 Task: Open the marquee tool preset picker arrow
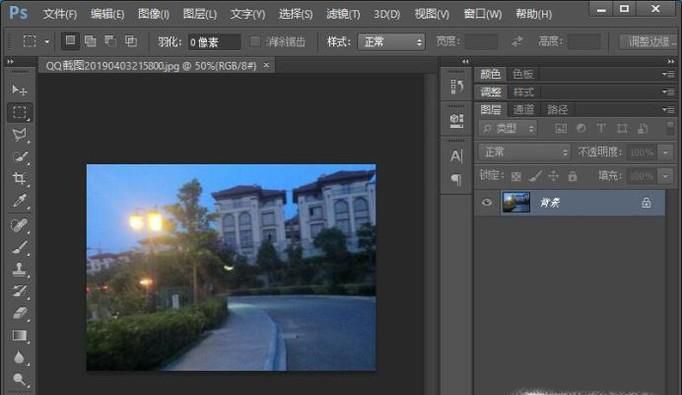point(47,42)
